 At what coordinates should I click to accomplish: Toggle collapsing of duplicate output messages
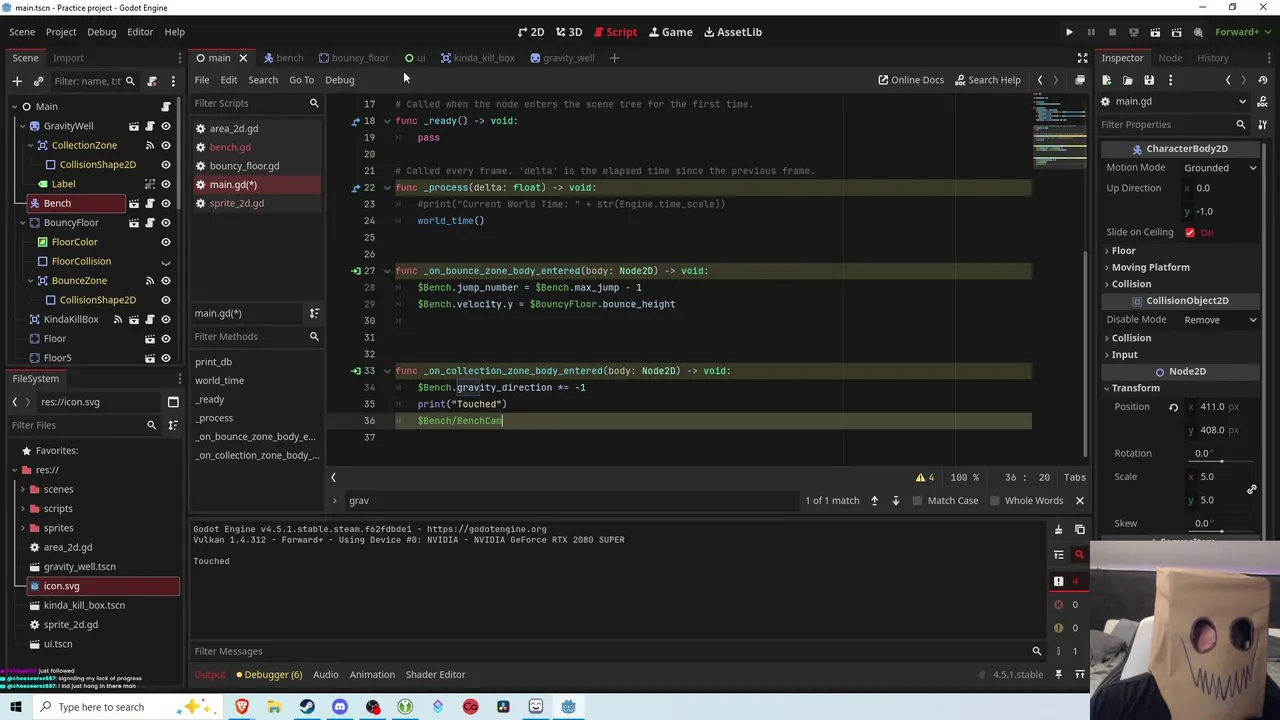click(1059, 554)
